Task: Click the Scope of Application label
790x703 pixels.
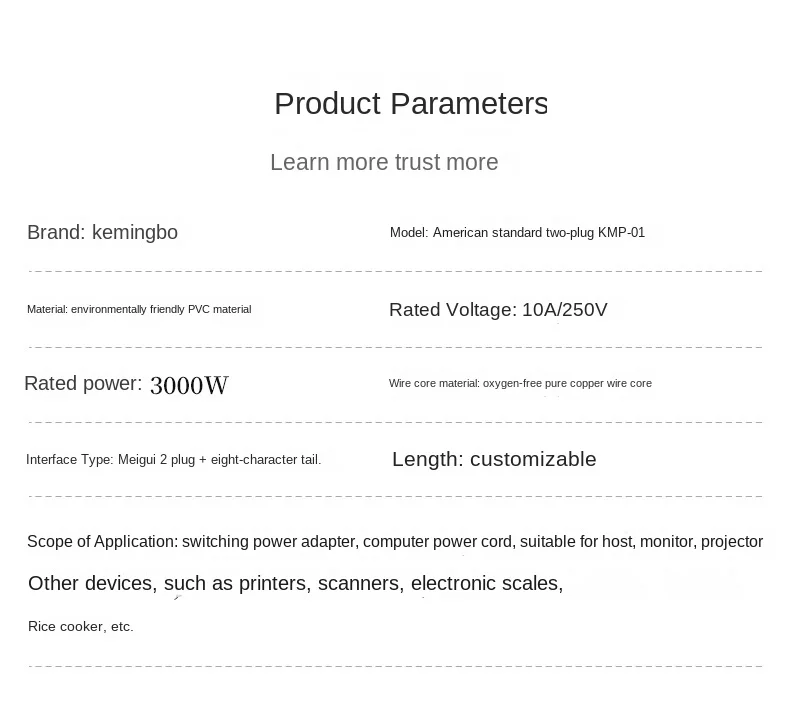Action: (x=102, y=542)
